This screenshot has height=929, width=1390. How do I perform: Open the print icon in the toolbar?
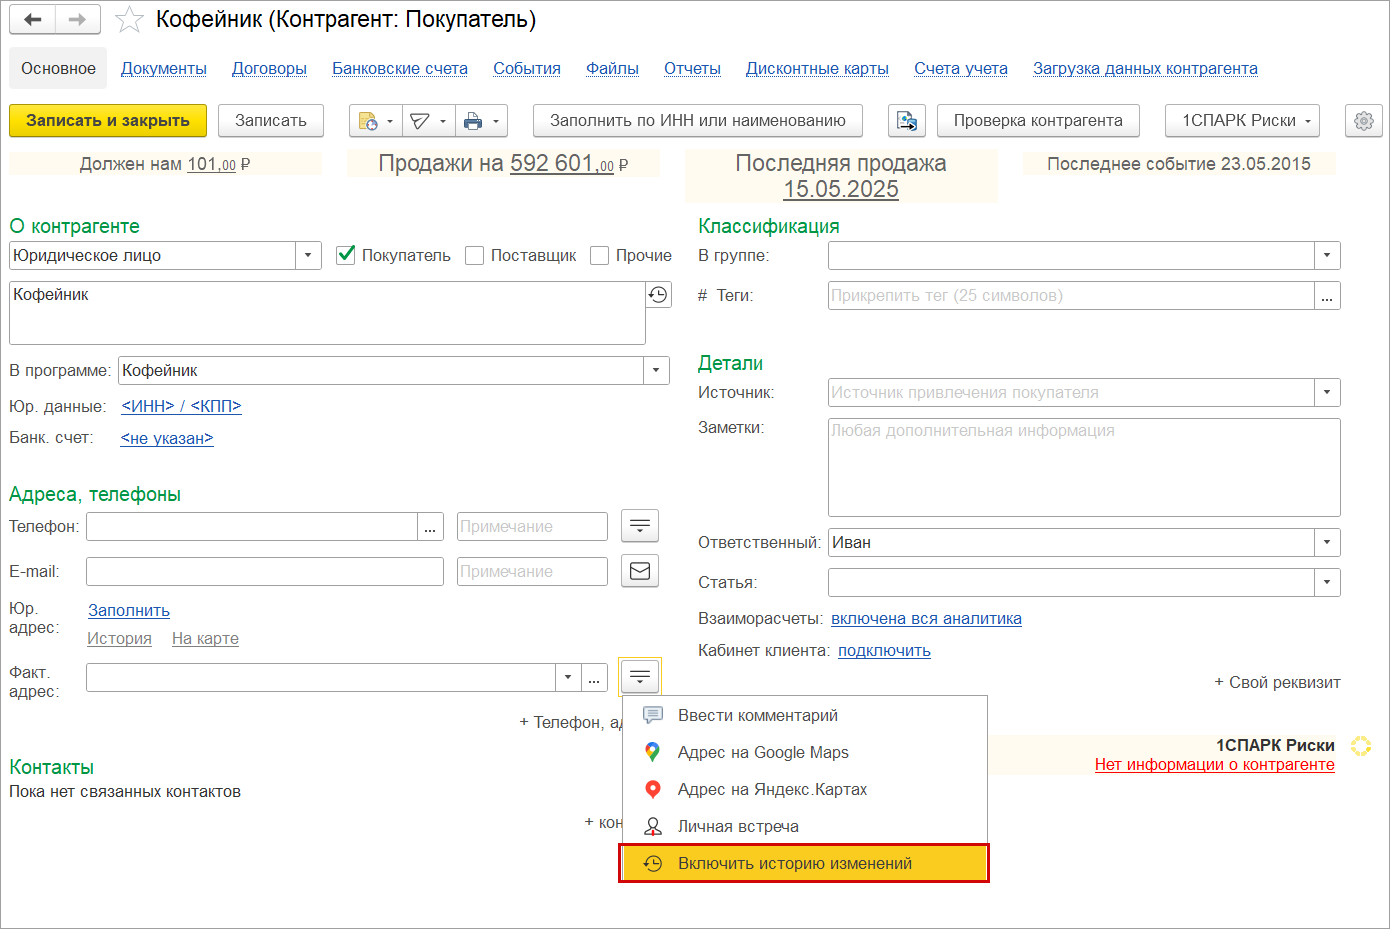(475, 121)
